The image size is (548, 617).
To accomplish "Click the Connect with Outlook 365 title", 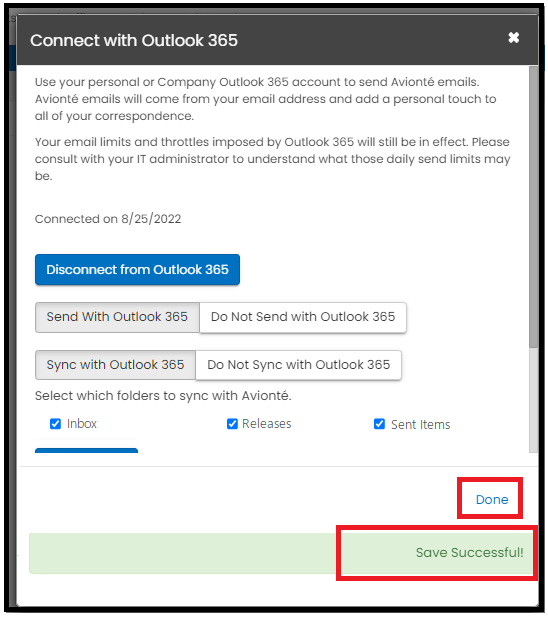I will pyautogui.click(x=134, y=41).
